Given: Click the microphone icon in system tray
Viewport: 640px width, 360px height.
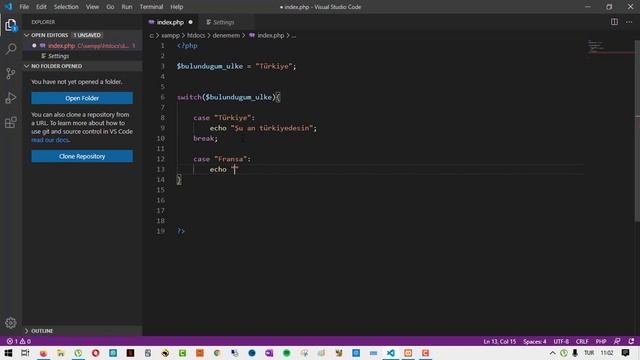Looking at the screenshot, I should (x=575, y=353).
